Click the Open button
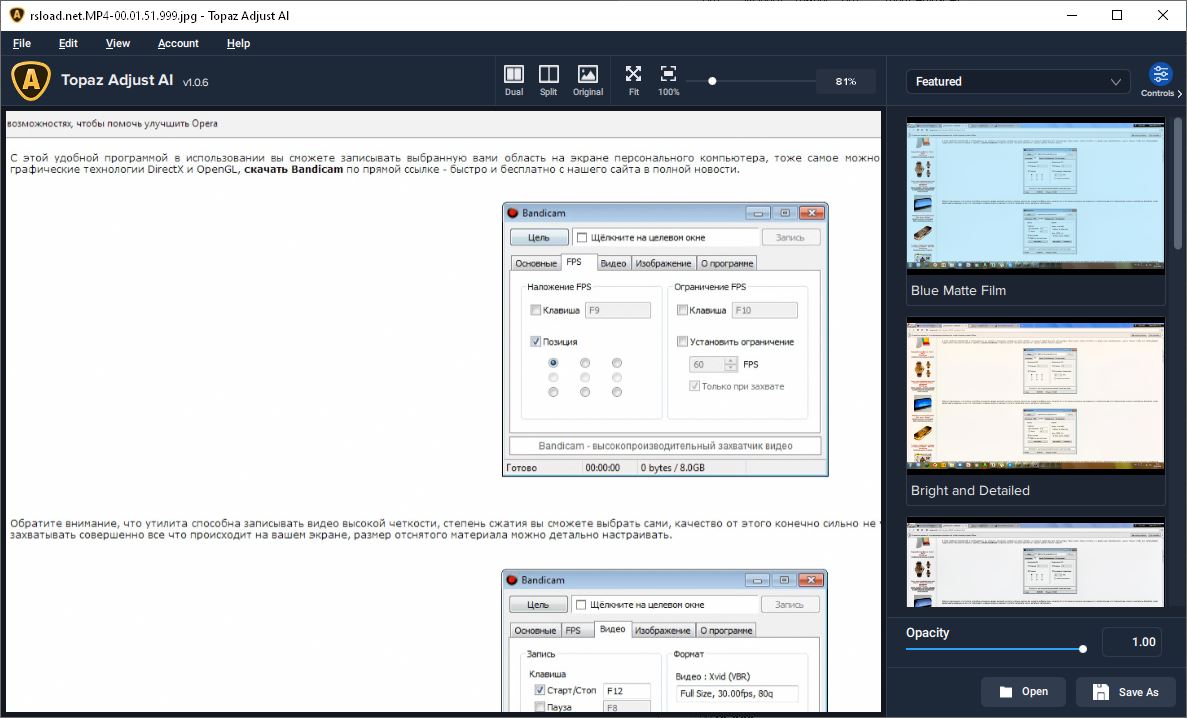The image size is (1187, 718). [1023, 691]
